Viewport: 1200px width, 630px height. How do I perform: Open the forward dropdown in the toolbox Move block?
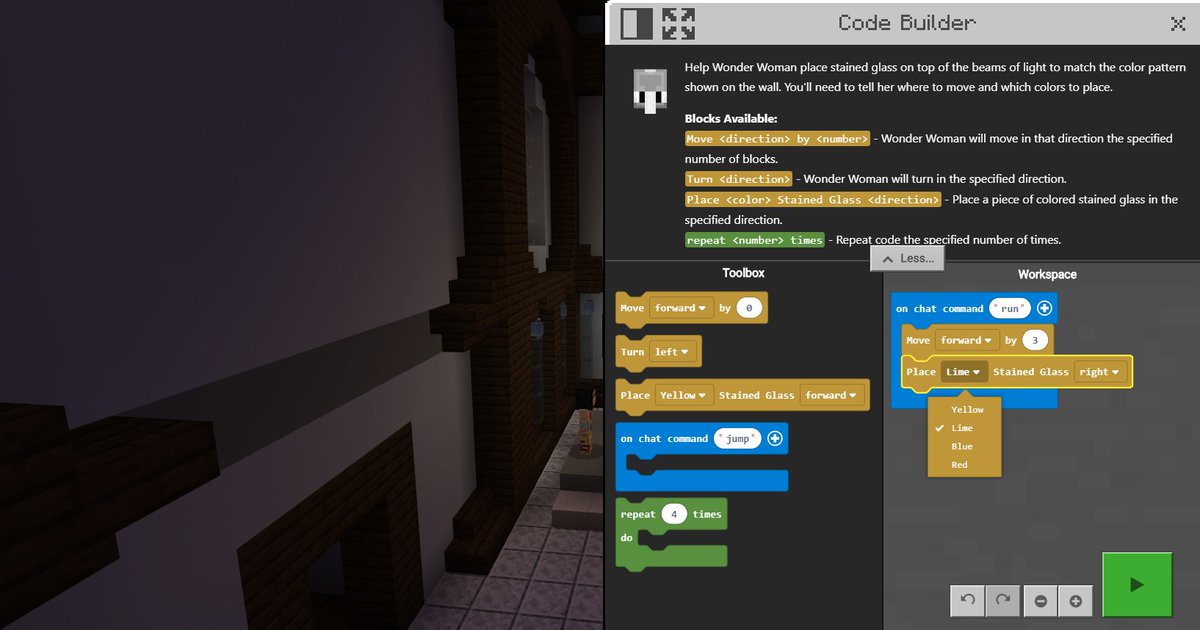click(681, 308)
